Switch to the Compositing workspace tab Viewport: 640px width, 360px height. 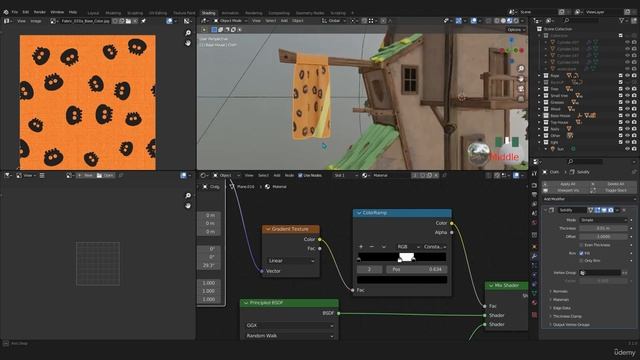(x=279, y=13)
